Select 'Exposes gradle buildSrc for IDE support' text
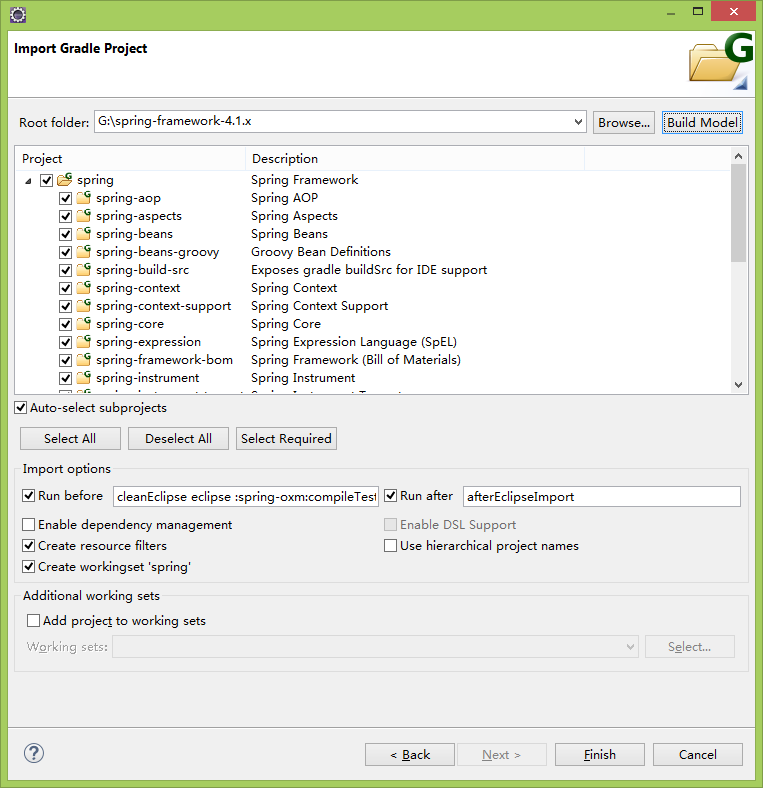 coord(369,270)
